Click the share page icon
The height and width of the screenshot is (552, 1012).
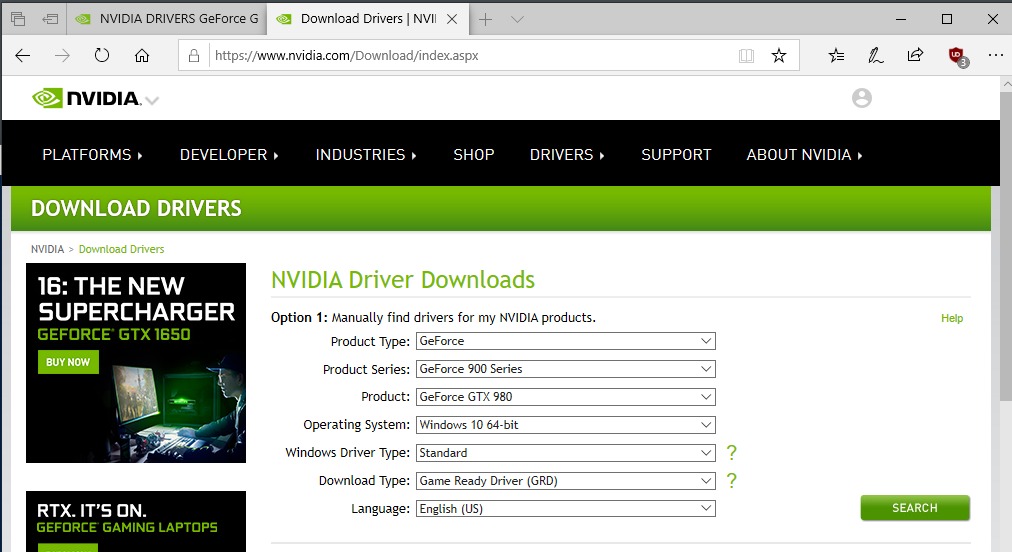point(915,56)
